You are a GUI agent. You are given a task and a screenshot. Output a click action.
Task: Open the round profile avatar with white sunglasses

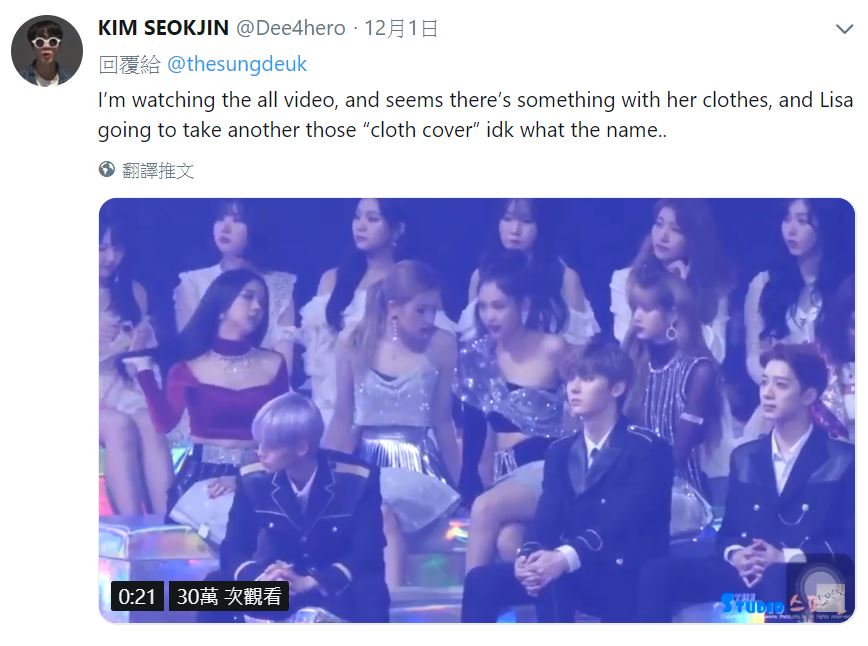[x=47, y=51]
